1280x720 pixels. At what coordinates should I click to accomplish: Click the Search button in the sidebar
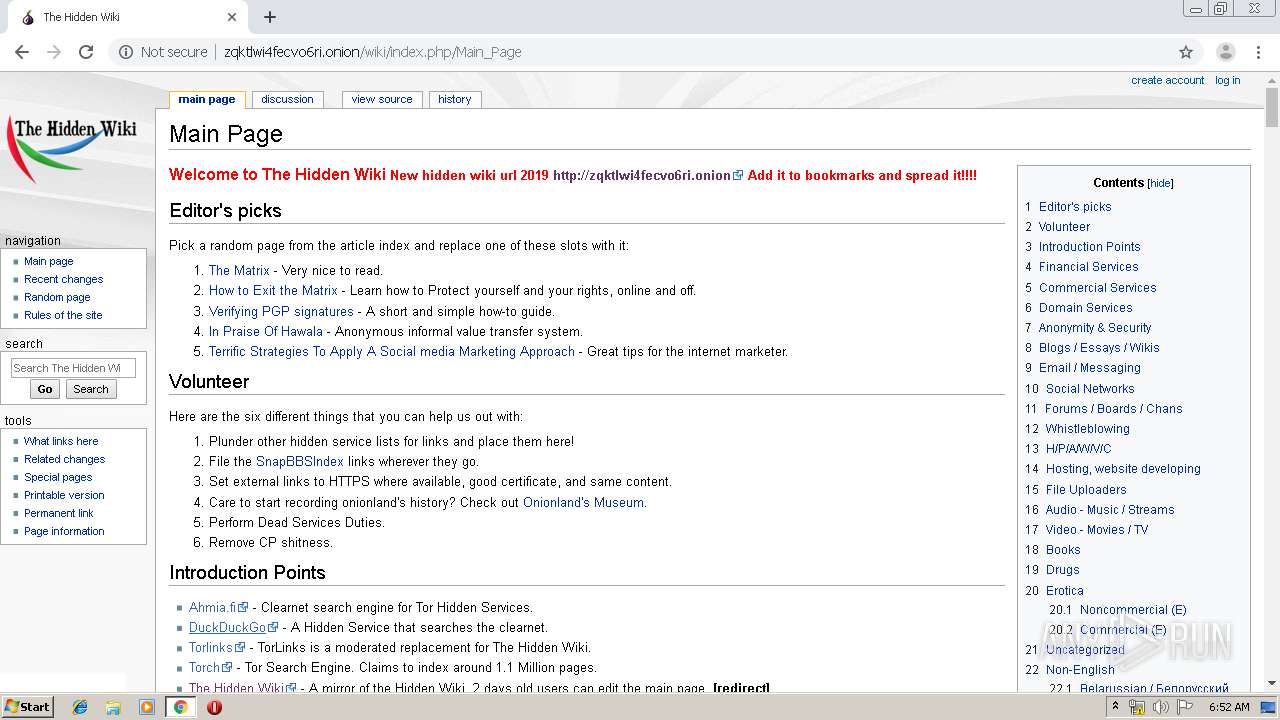click(x=91, y=389)
